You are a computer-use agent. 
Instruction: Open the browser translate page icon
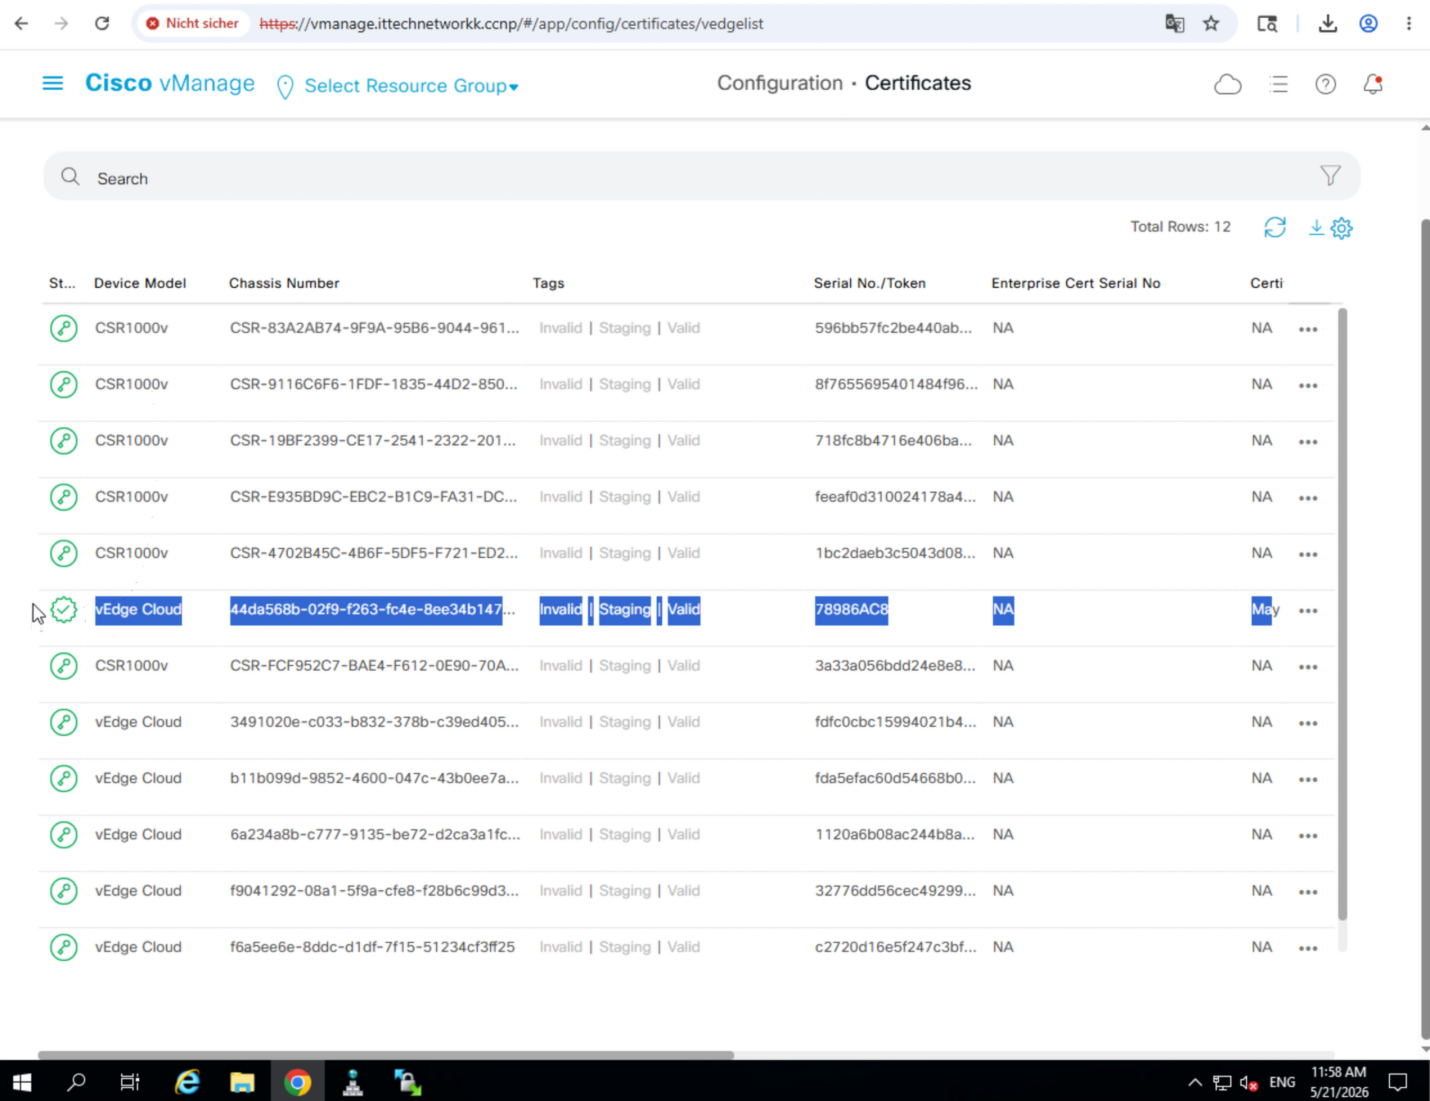pos(1175,23)
